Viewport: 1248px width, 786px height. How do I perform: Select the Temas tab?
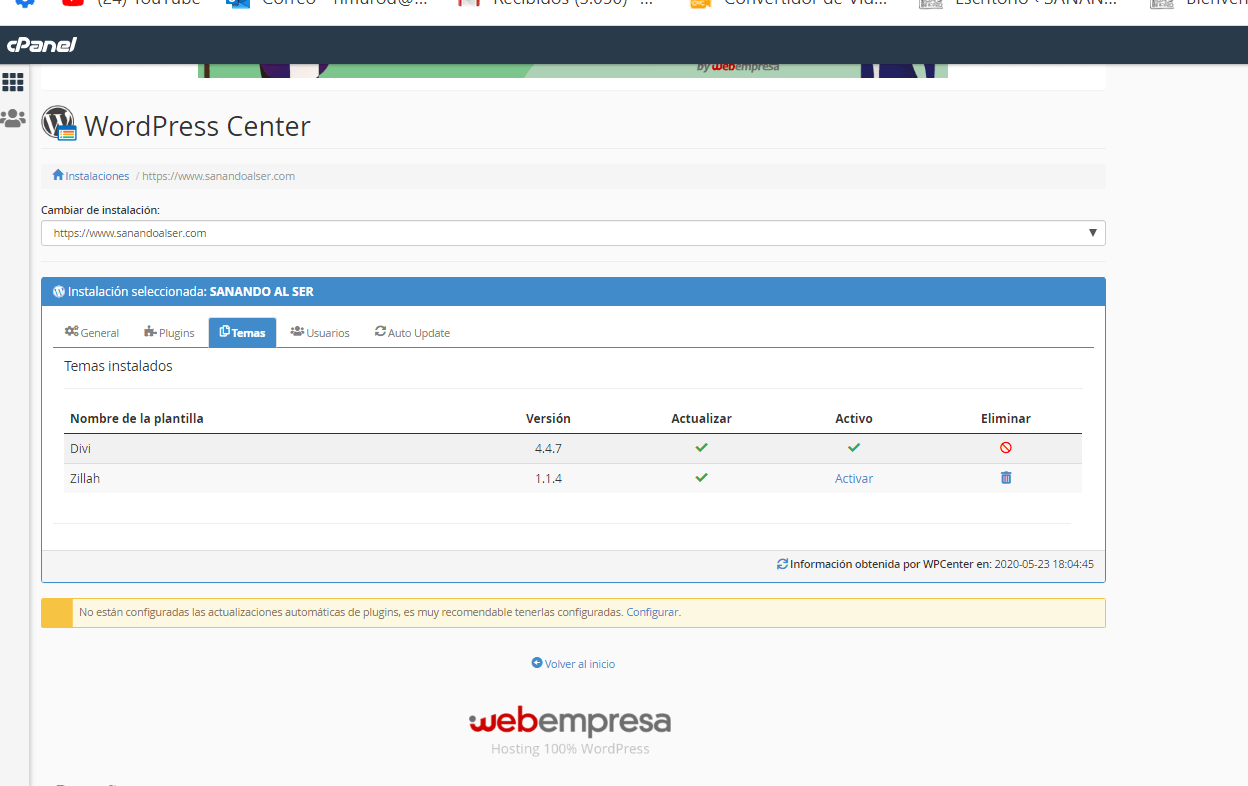242,333
